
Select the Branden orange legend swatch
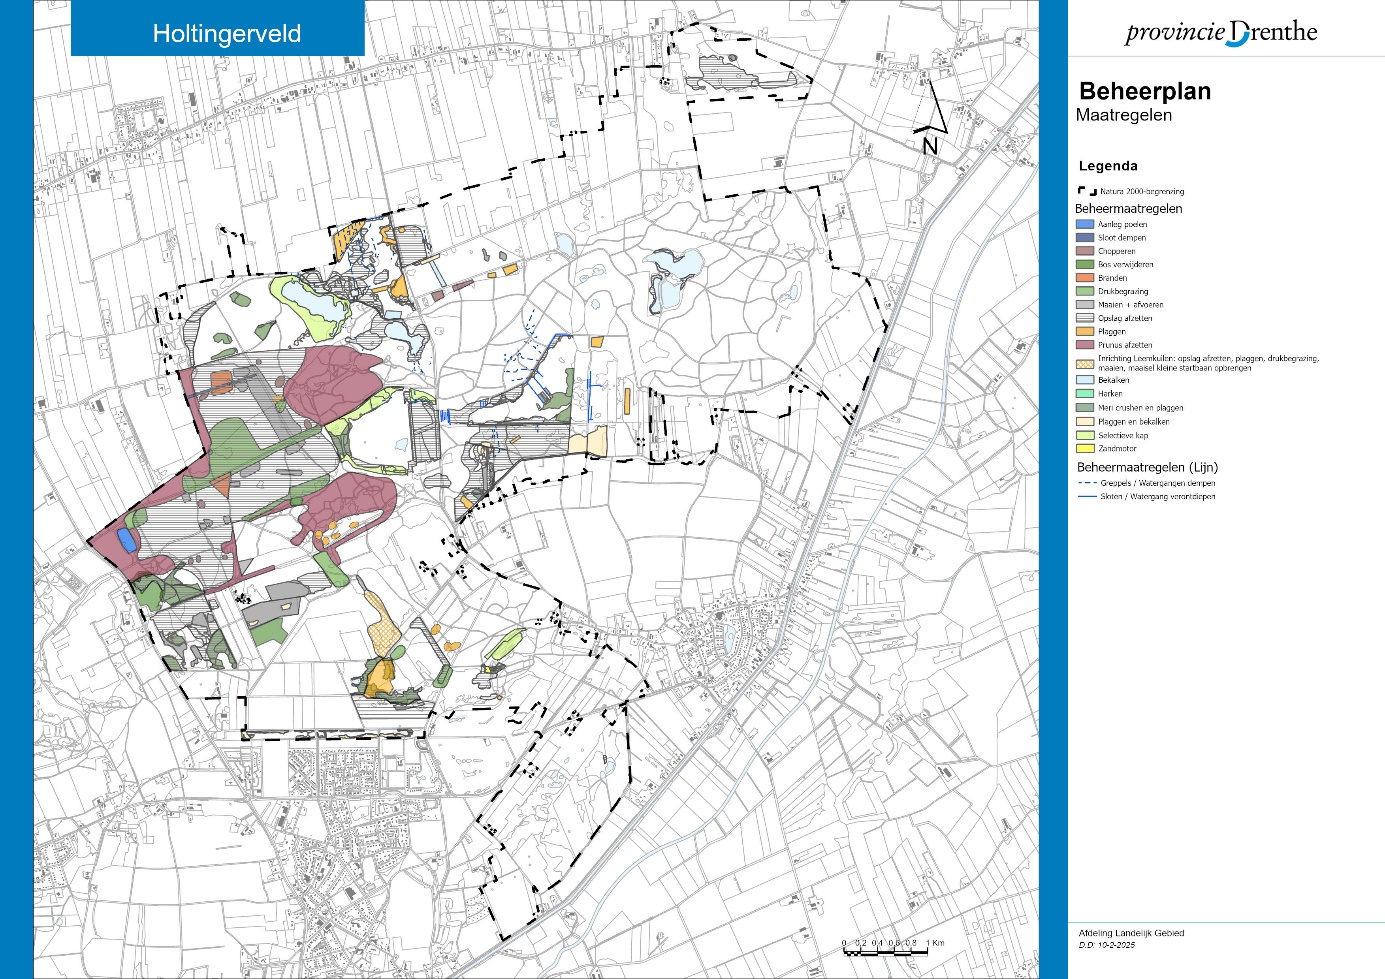click(x=1085, y=278)
